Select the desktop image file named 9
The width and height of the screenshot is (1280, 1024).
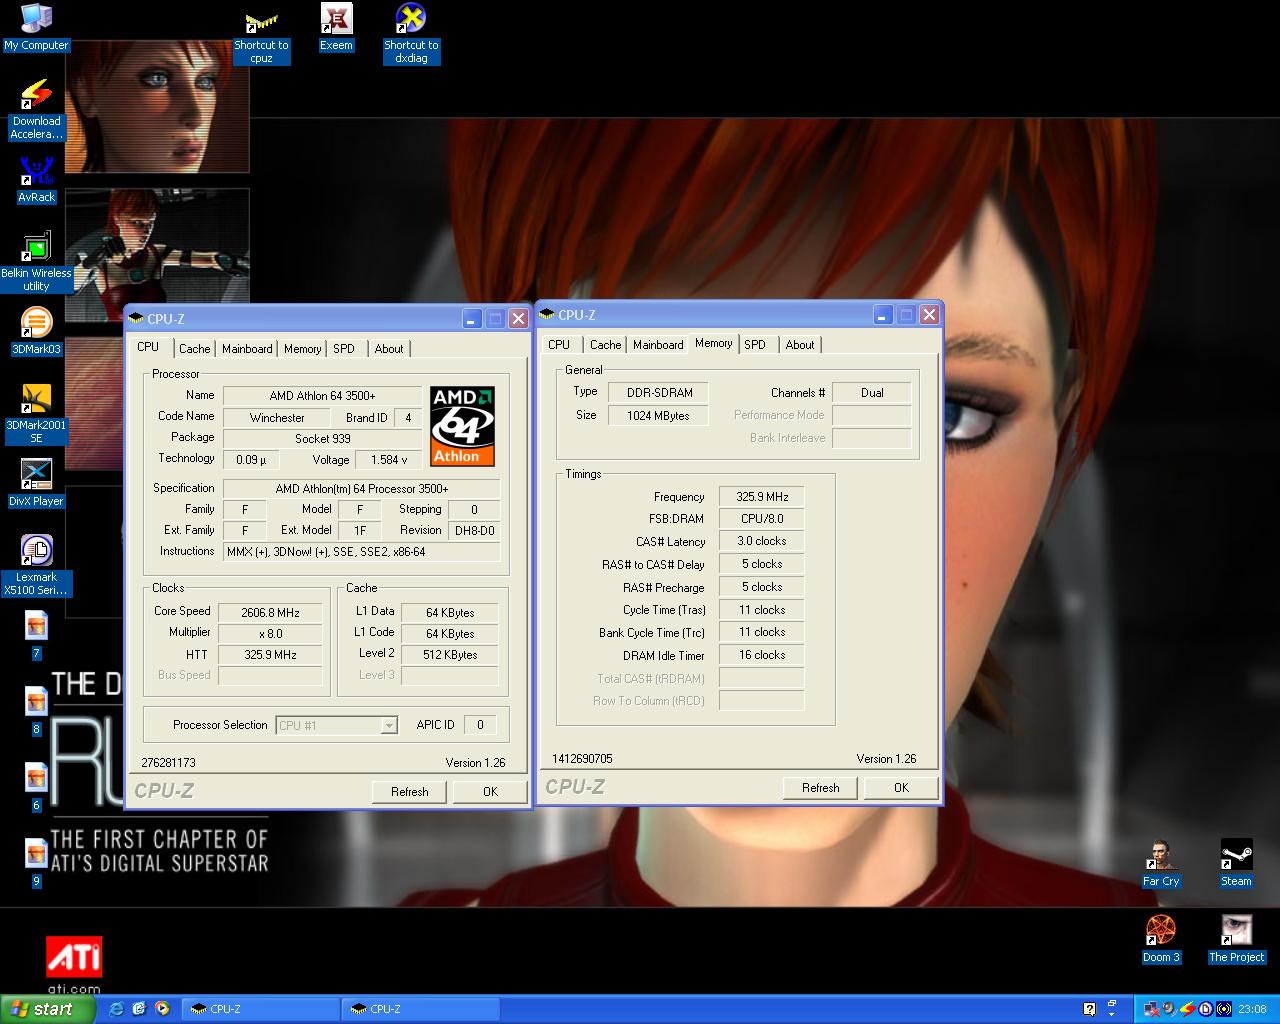tap(36, 864)
